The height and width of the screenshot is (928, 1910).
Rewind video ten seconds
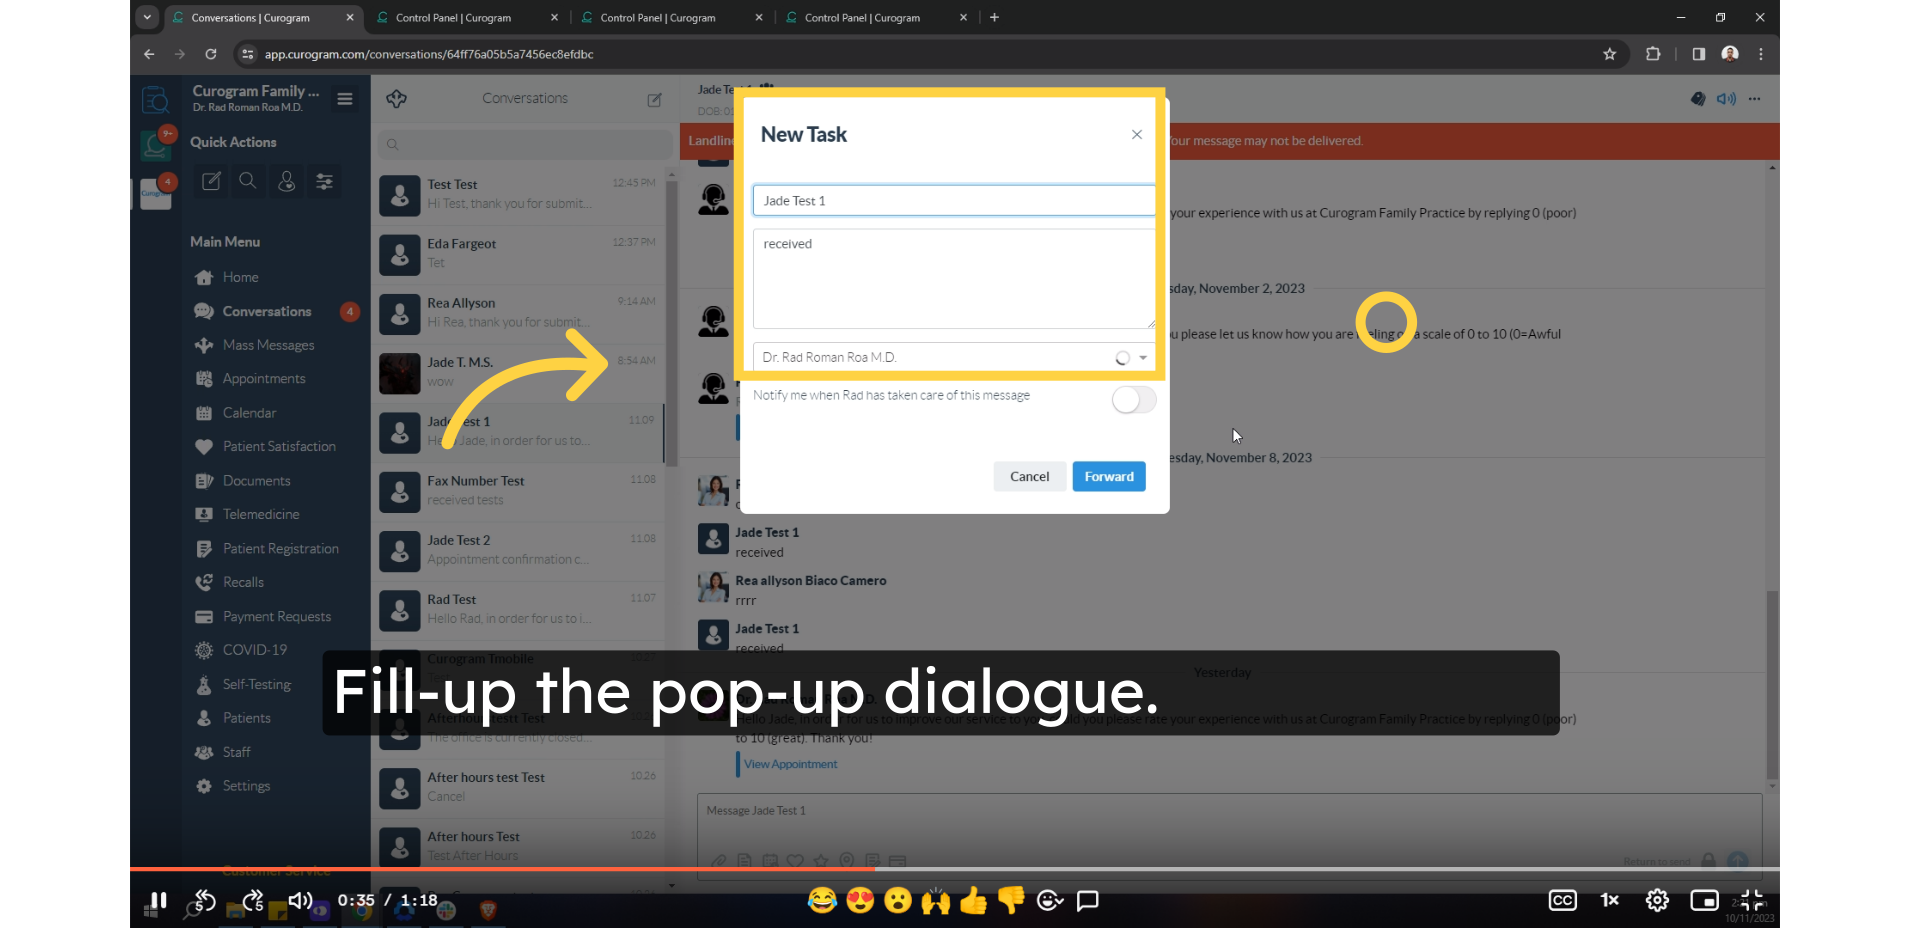click(204, 900)
